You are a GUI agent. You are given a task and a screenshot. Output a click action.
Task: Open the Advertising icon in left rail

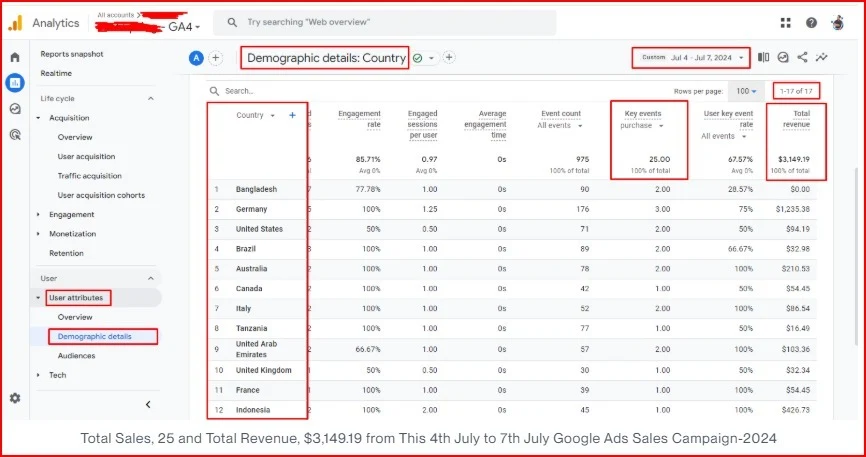15,134
